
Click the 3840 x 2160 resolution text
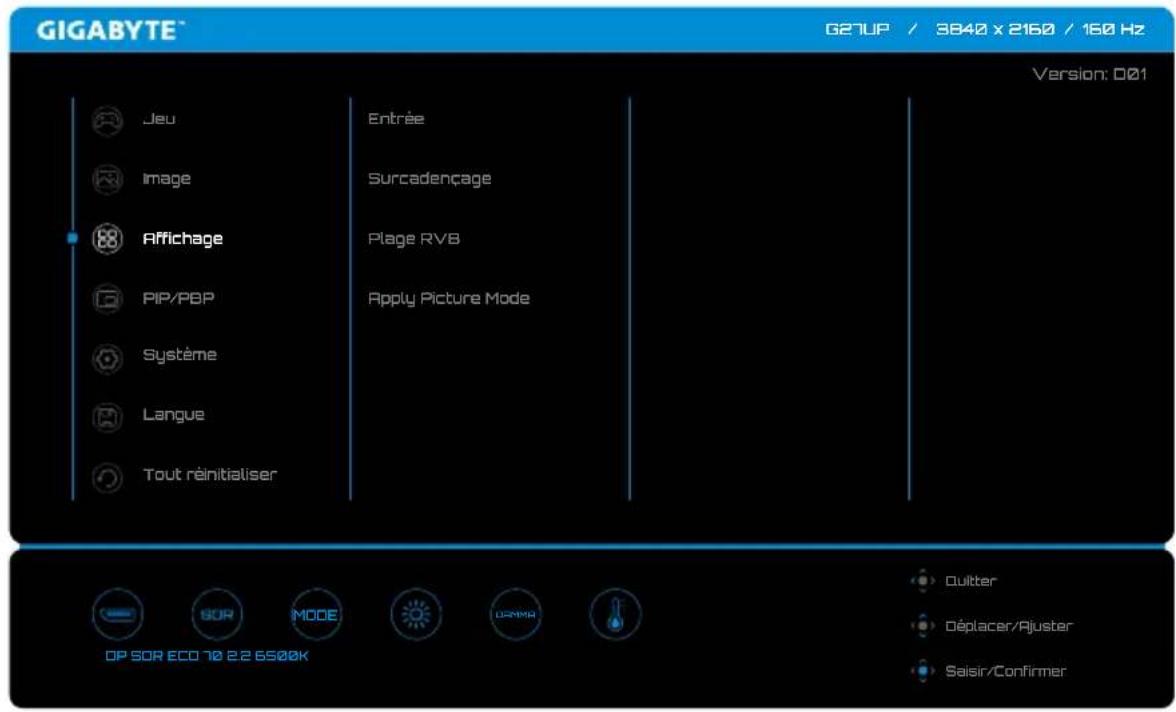pos(994,29)
